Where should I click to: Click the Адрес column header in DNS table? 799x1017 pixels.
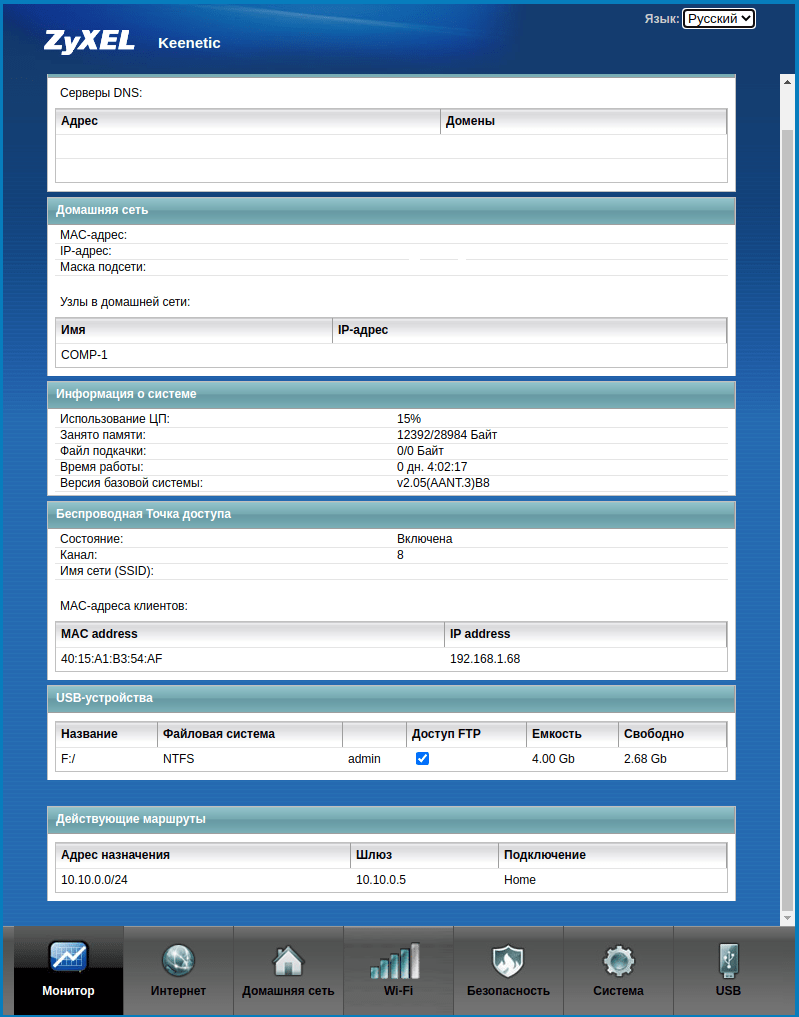[248, 121]
